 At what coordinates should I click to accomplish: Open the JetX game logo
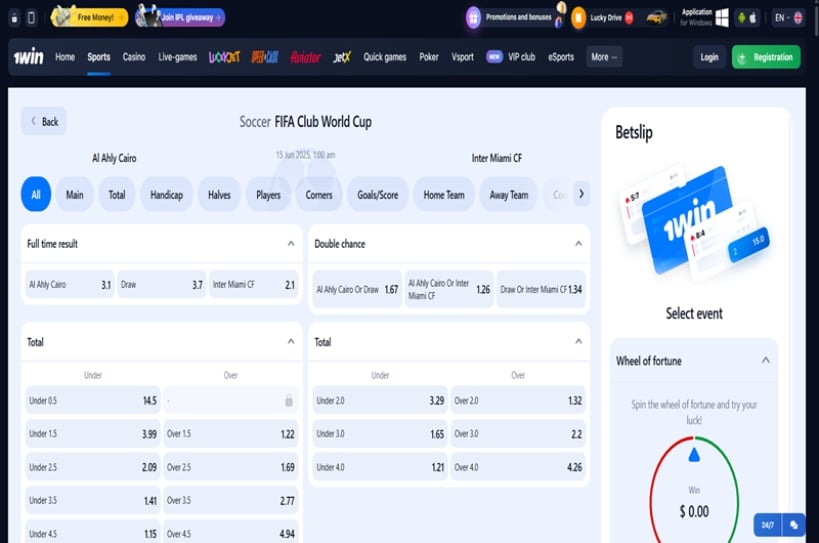coord(342,57)
